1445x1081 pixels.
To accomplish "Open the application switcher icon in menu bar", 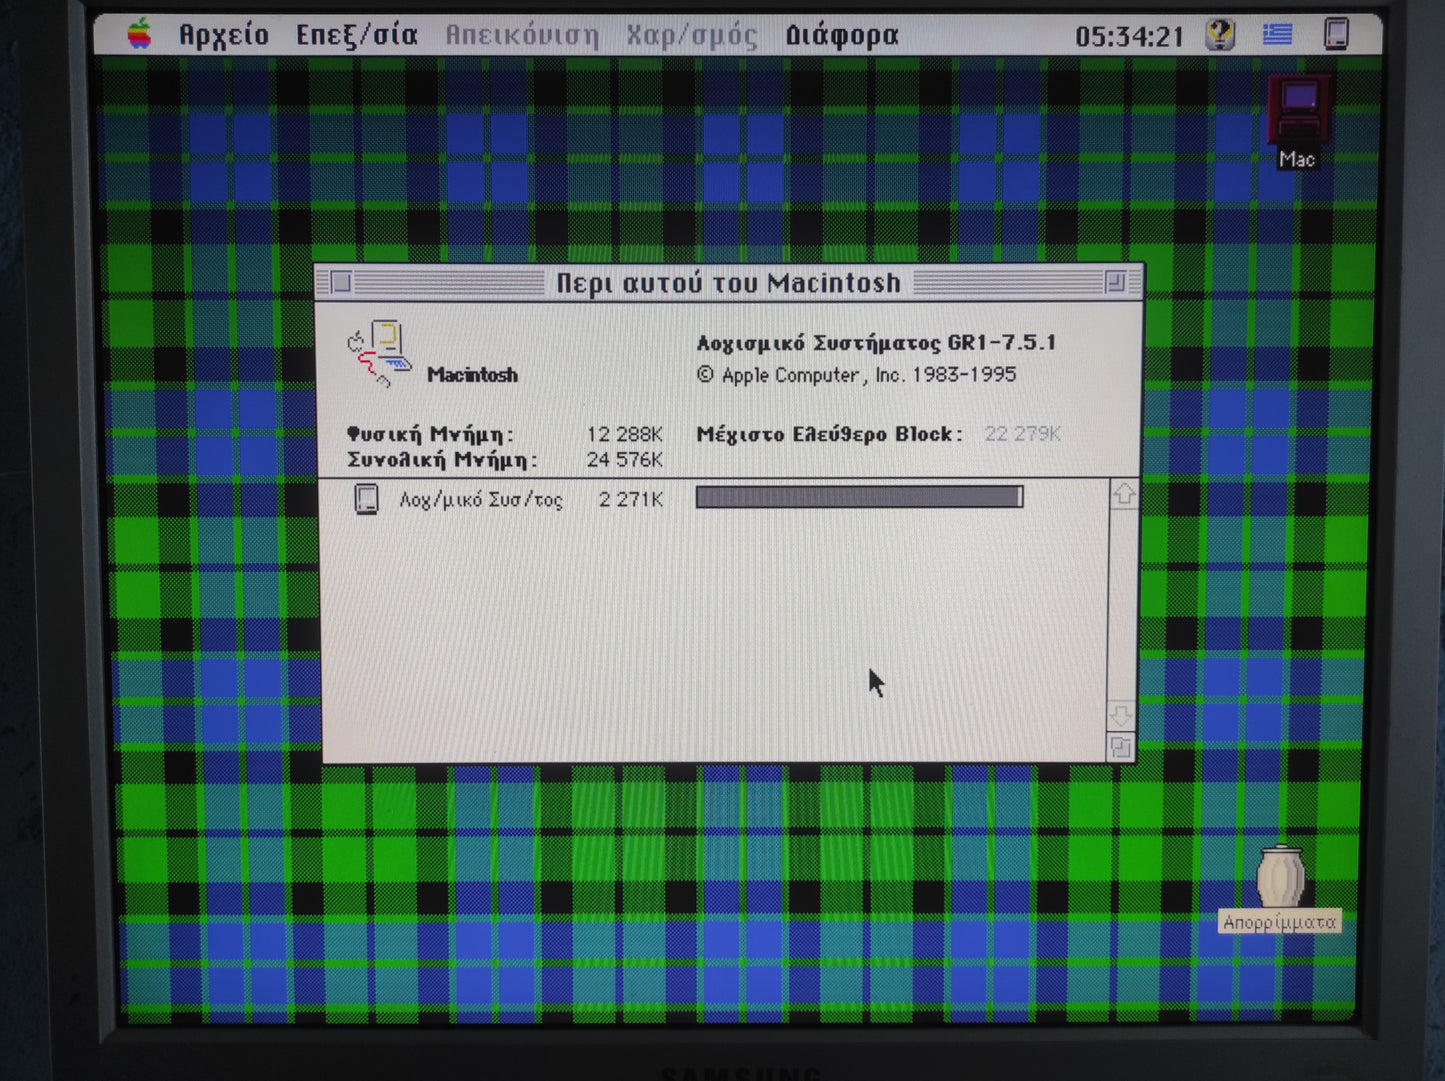I will tap(1336, 34).
